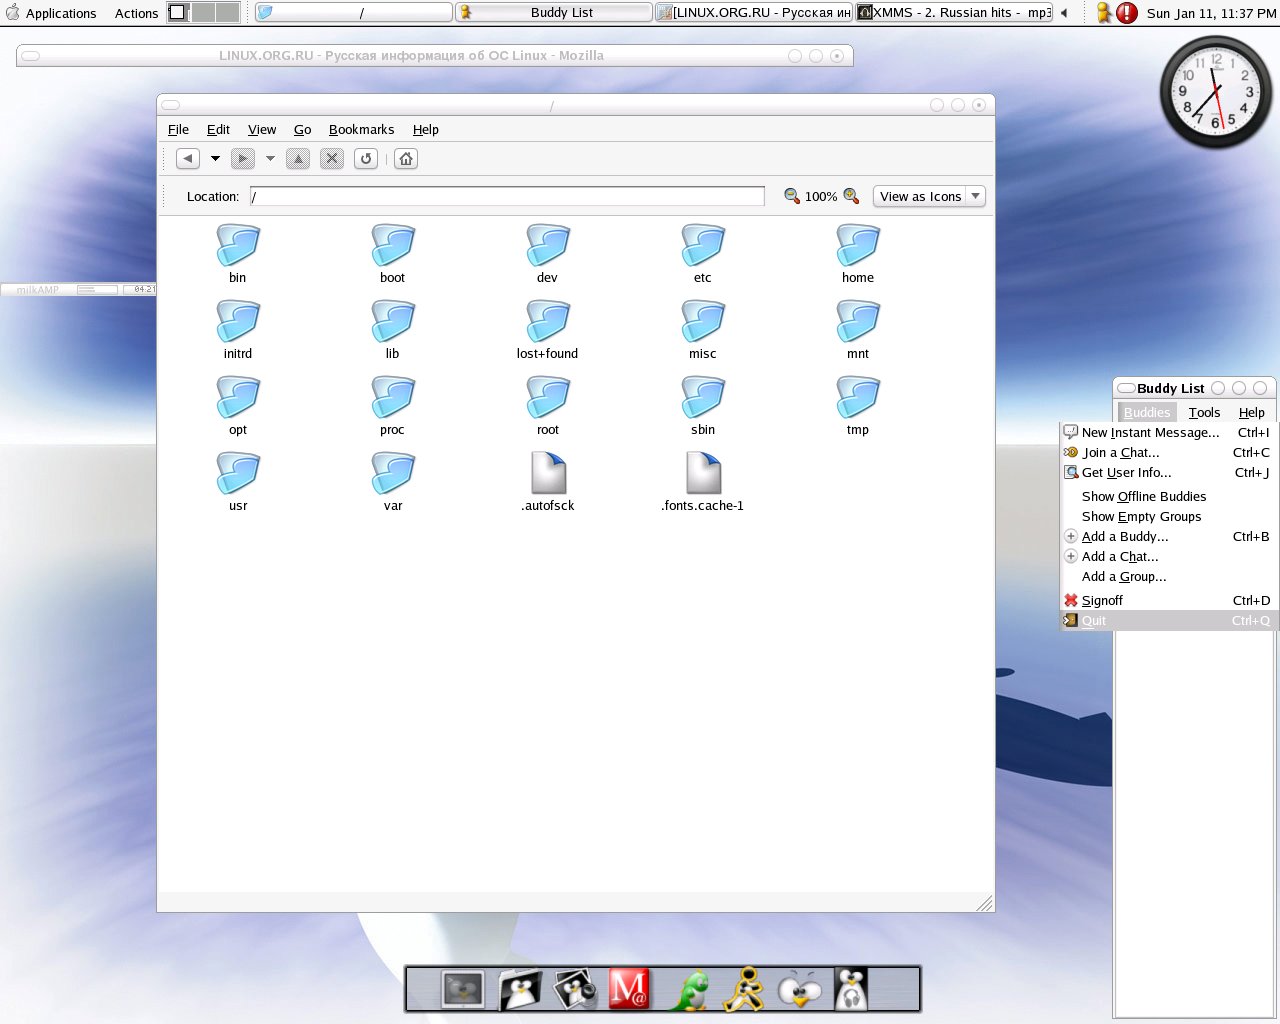Expand the View as Icons dropdown
This screenshot has height=1024, width=1280.
pyautogui.click(x=929, y=196)
